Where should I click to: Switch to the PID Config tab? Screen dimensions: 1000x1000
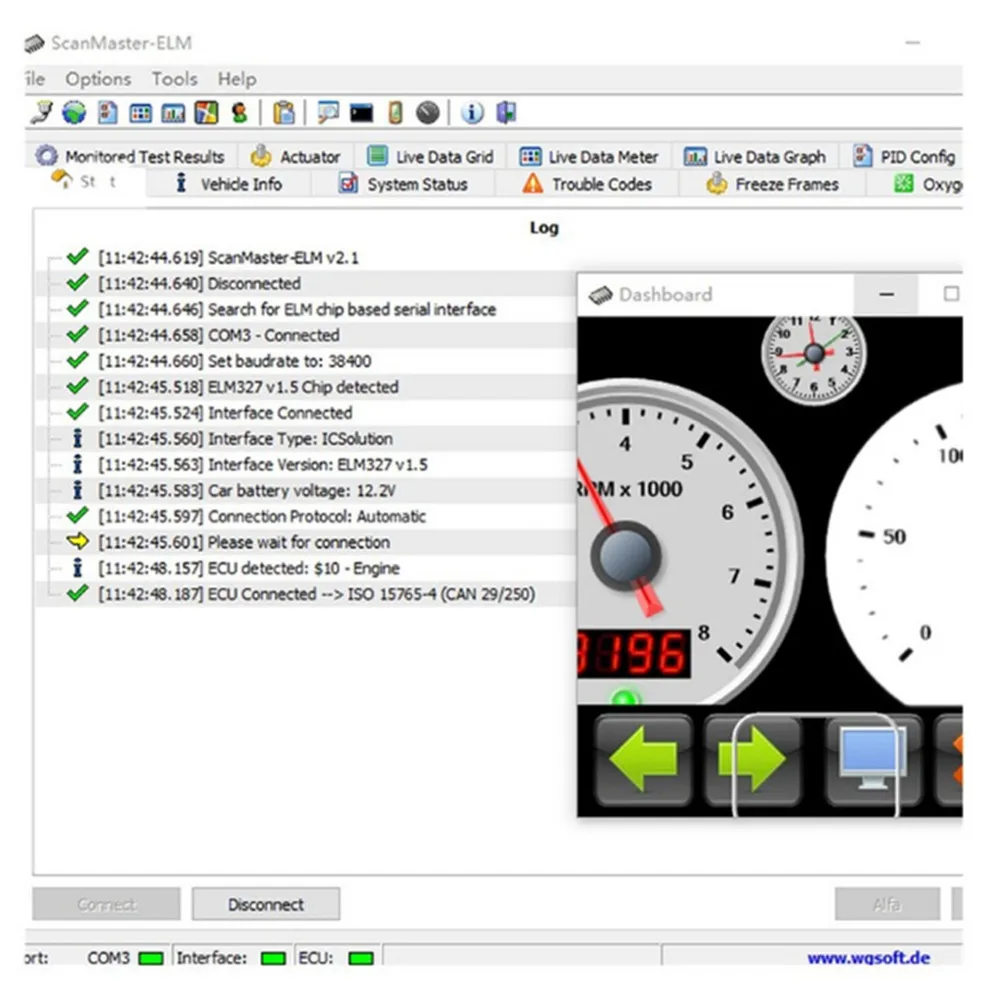coord(904,156)
